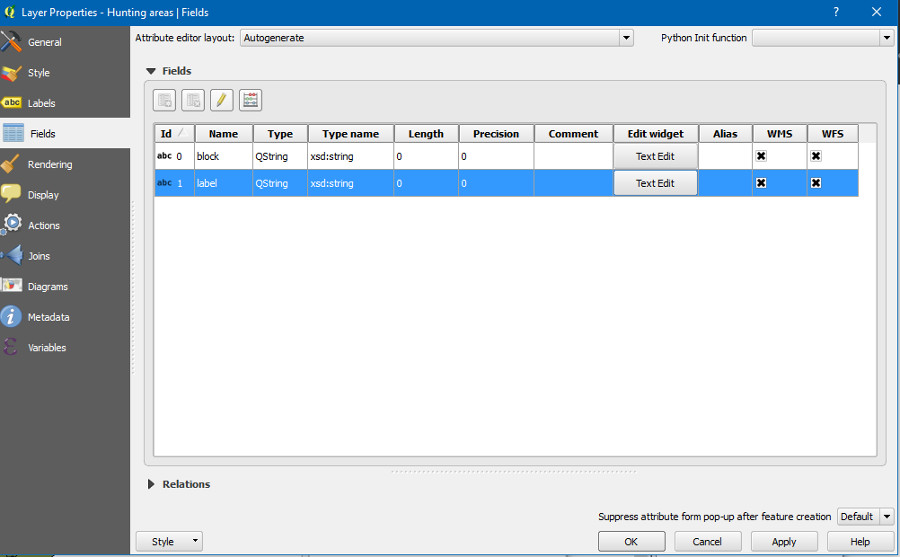This screenshot has height=557, width=900.
Task: Click the Alias column header
Action: point(726,133)
